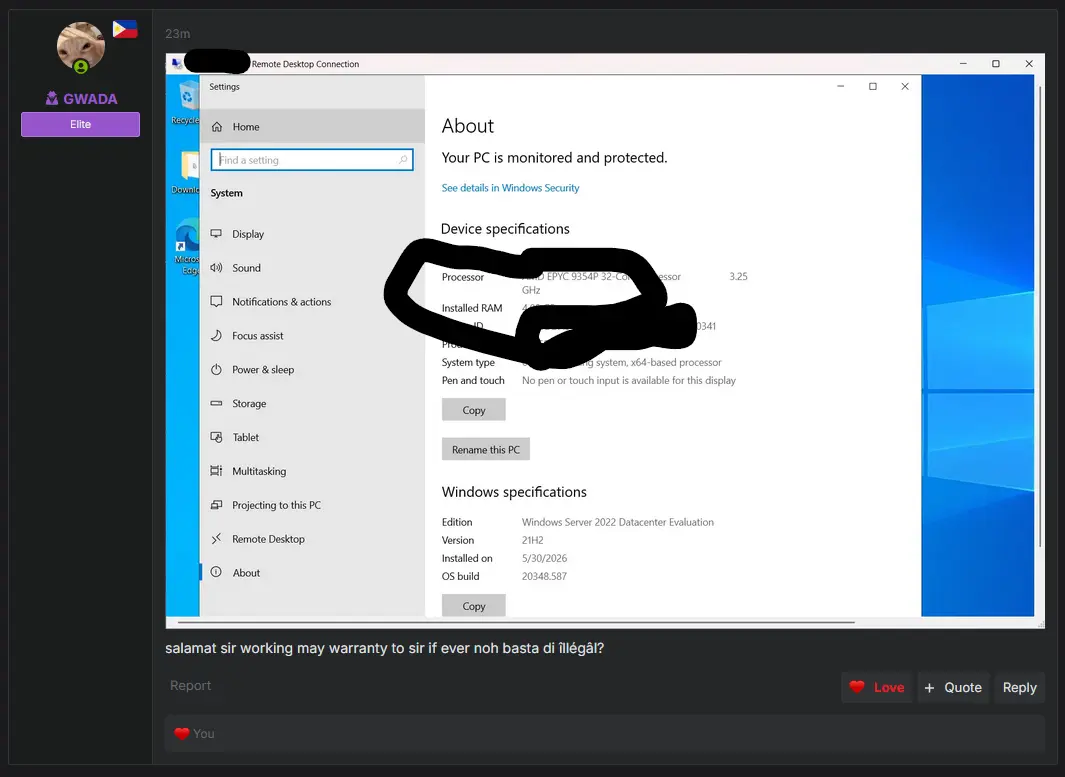Maximize the Settings window

coord(873,86)
